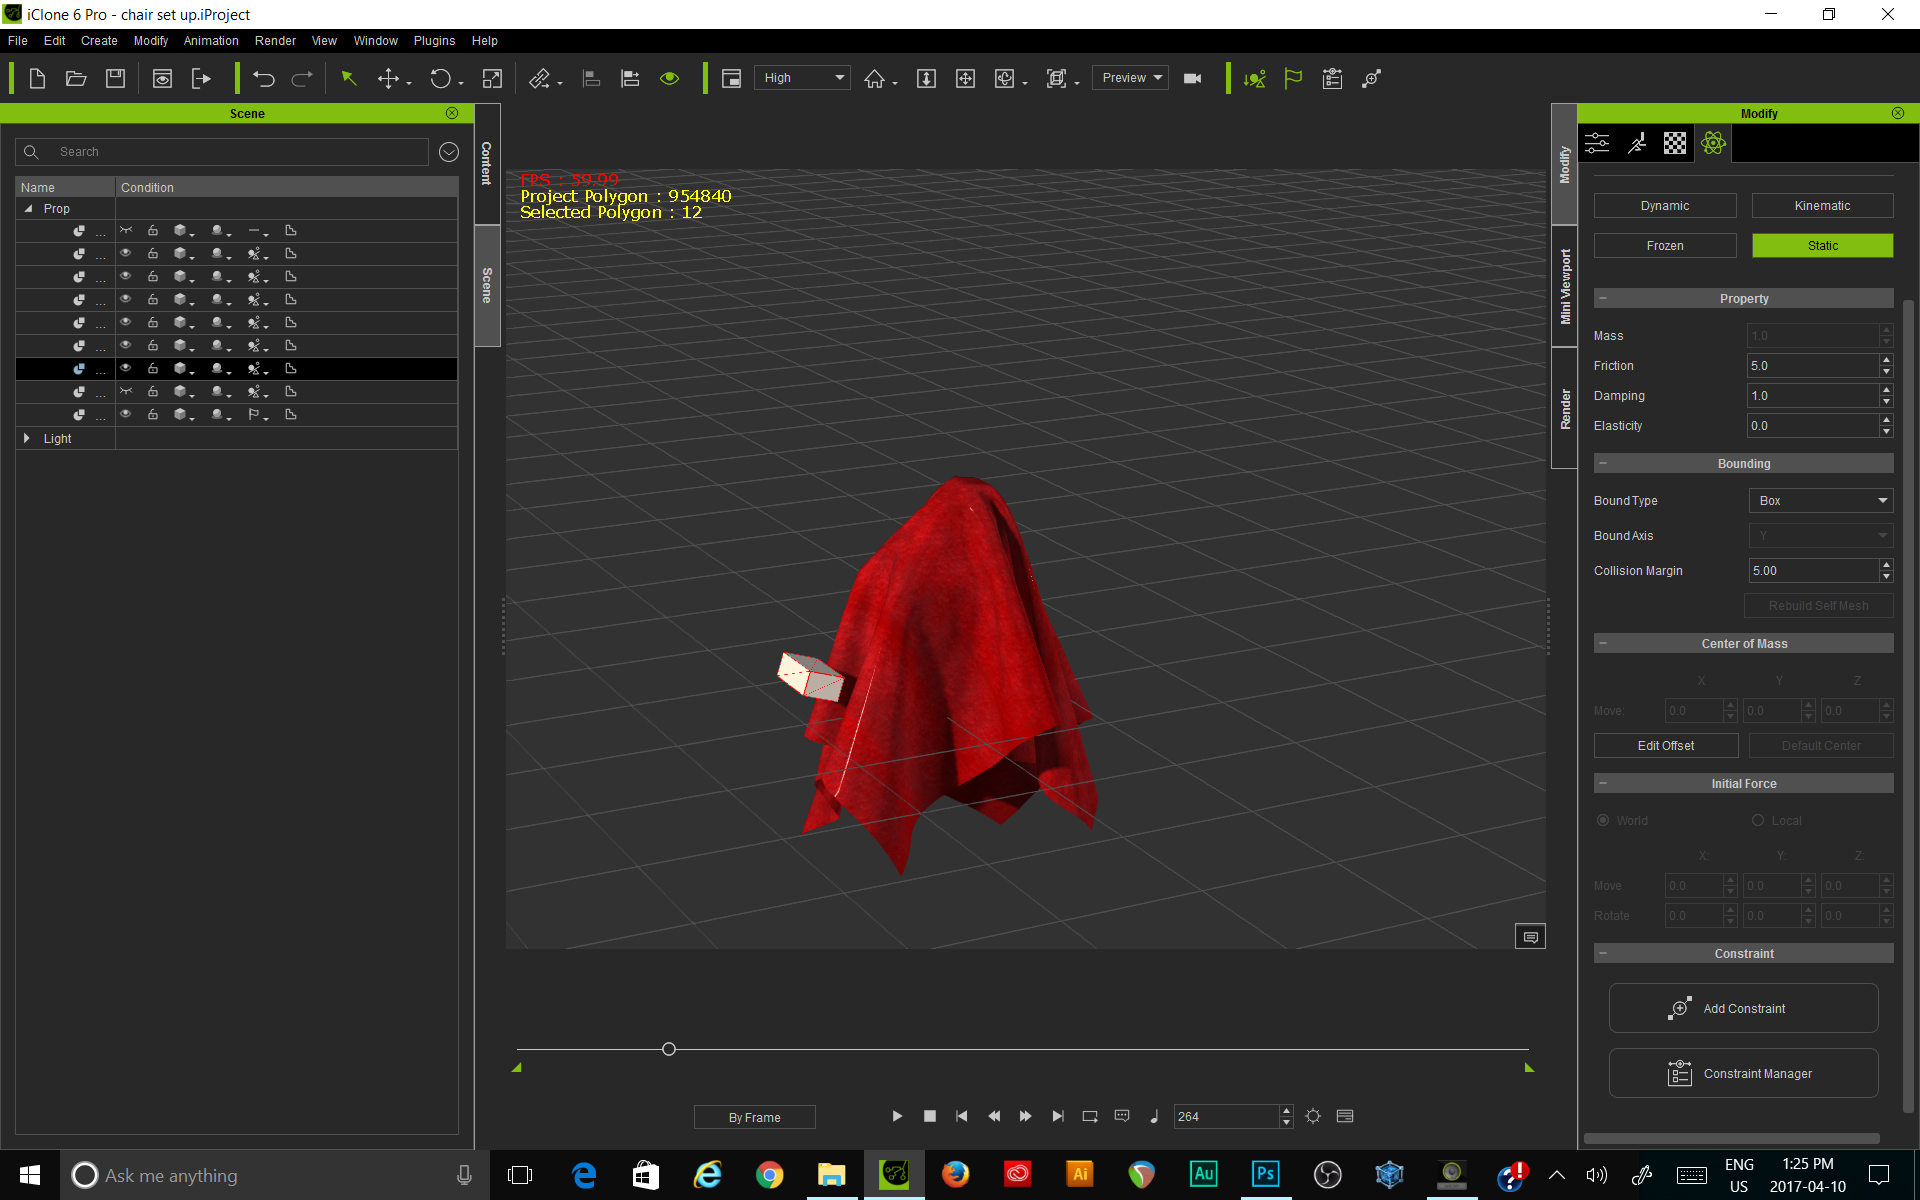Click the Edit Offset button

[1666, 745]
